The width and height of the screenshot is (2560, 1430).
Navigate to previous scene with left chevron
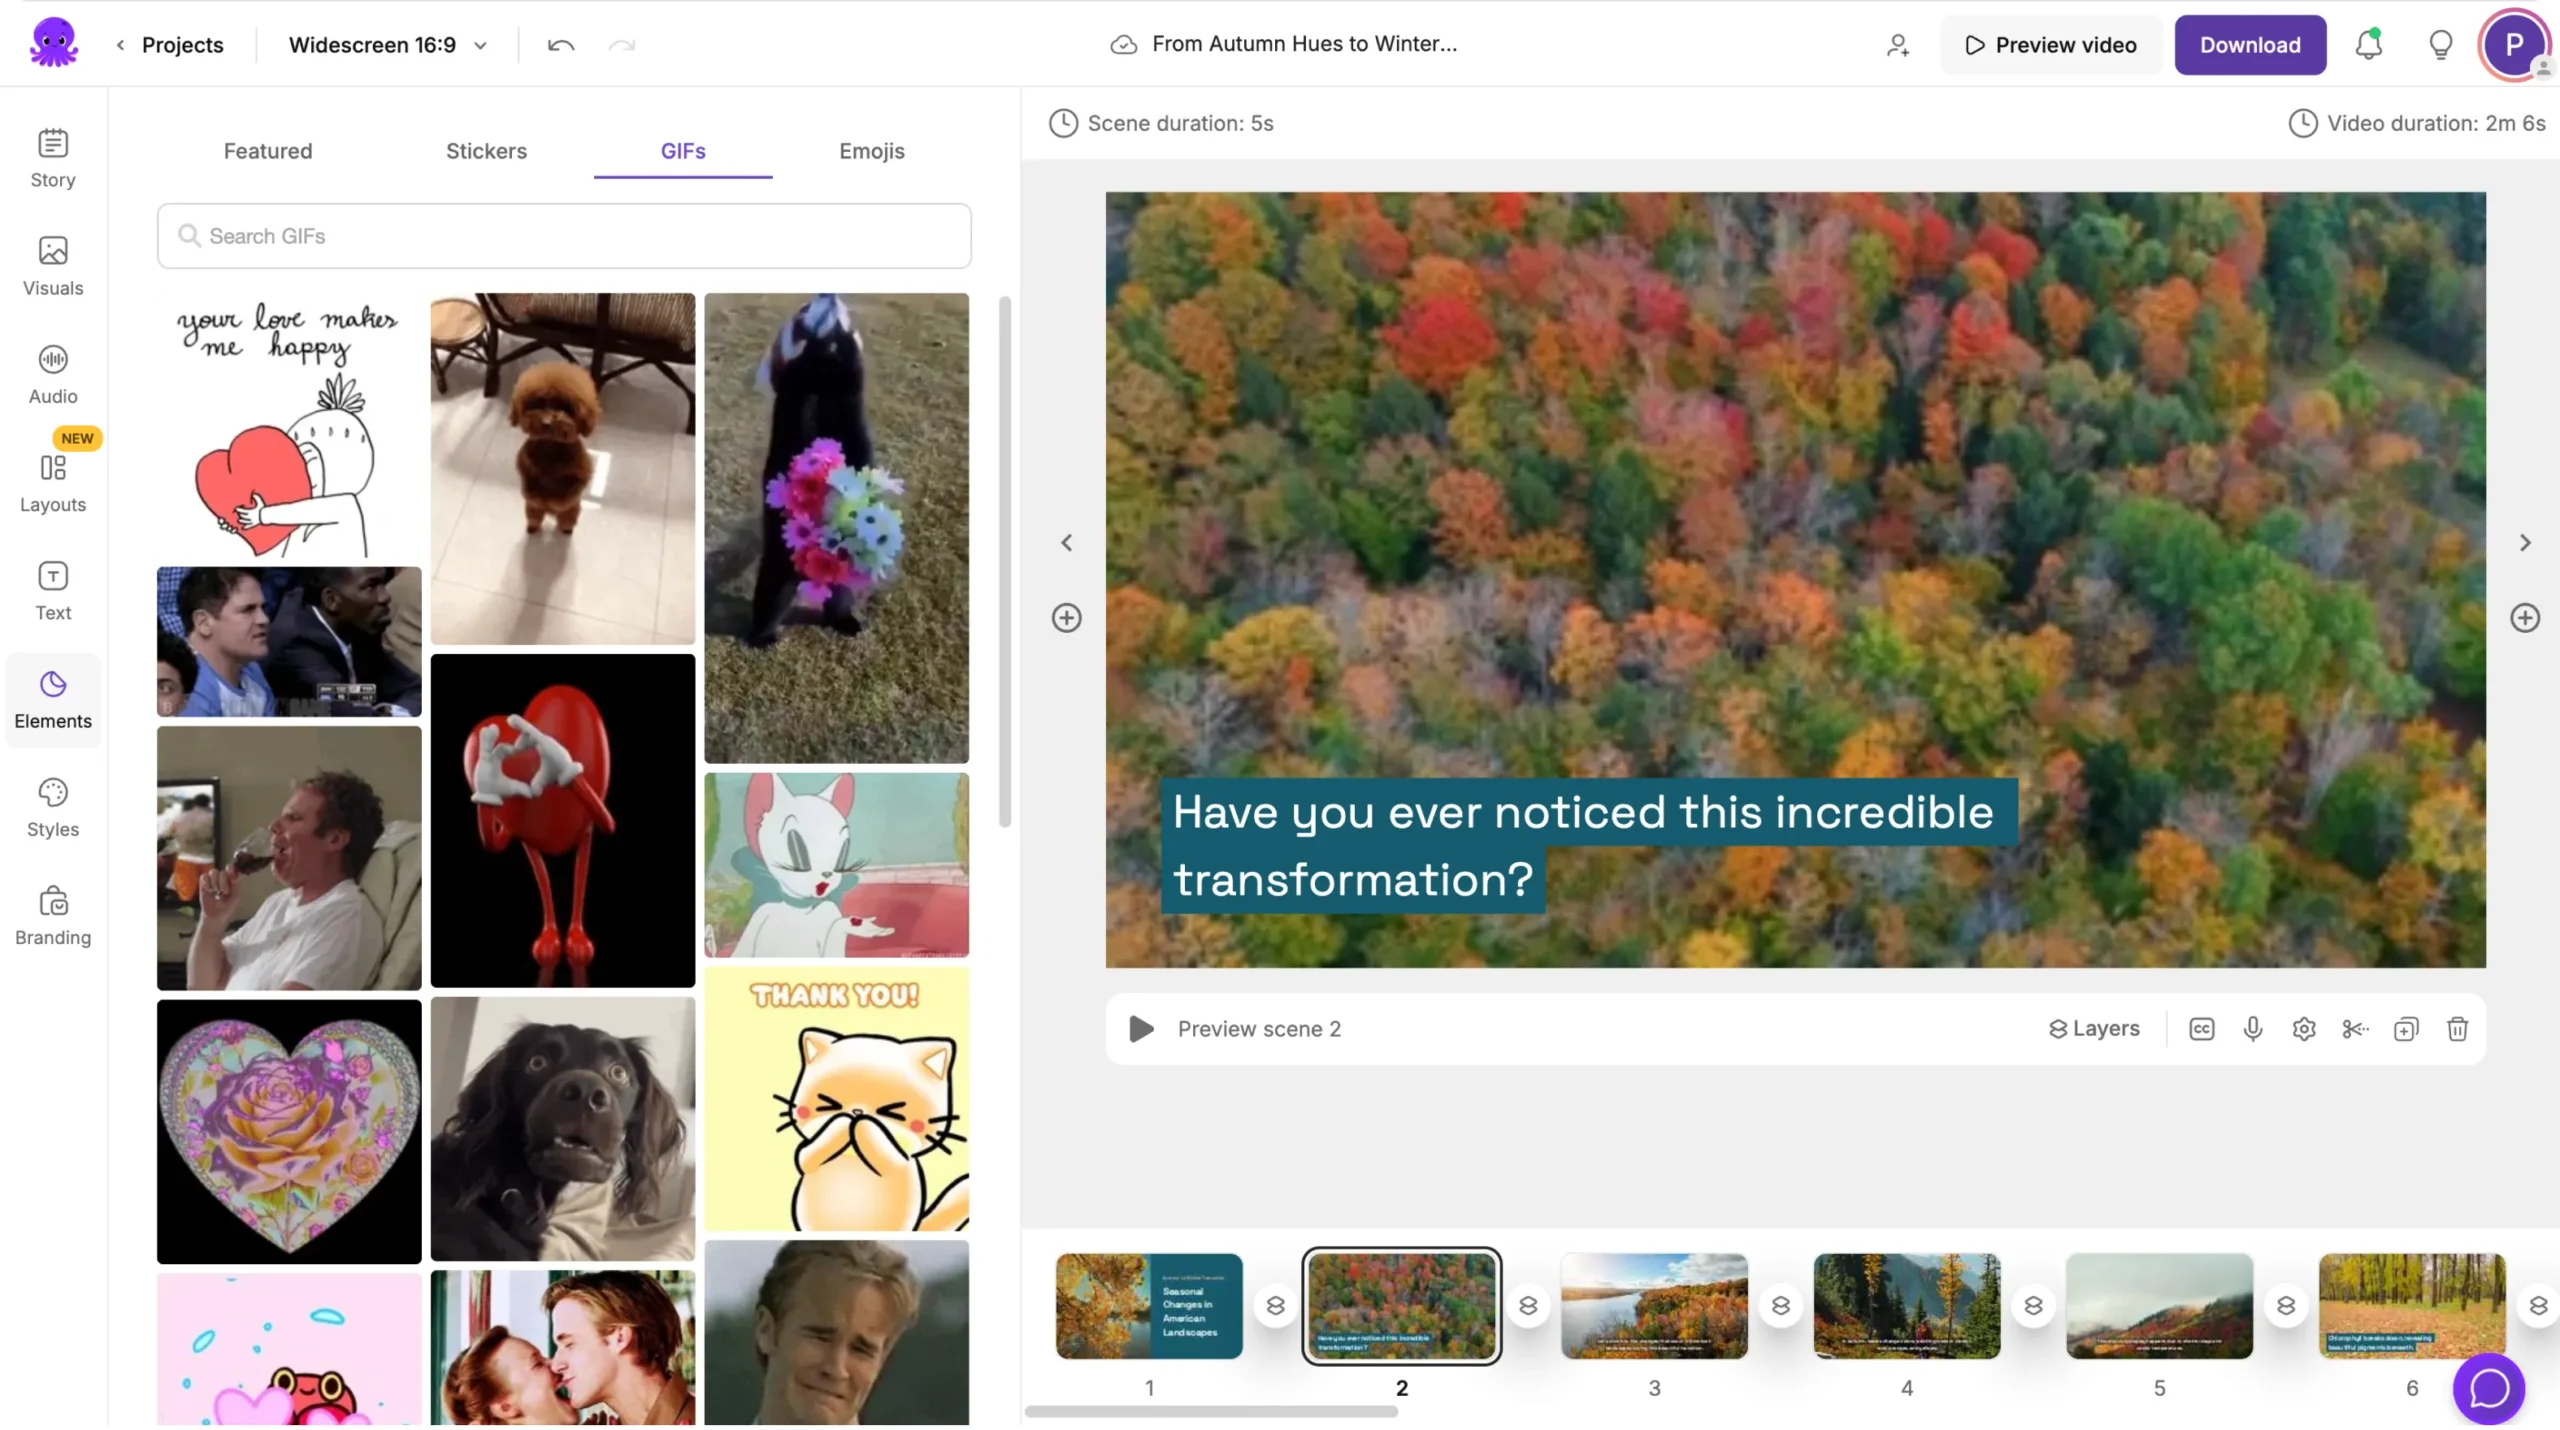(x=1066, y=541)
